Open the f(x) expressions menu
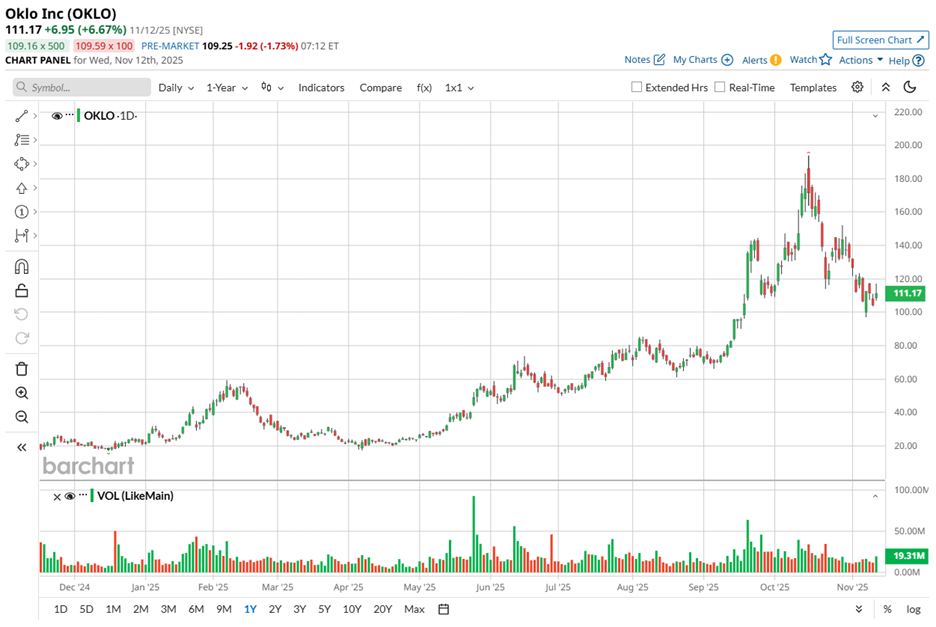Image resolution: width=936 pixels, height=627 pixels. pos(424,88)
